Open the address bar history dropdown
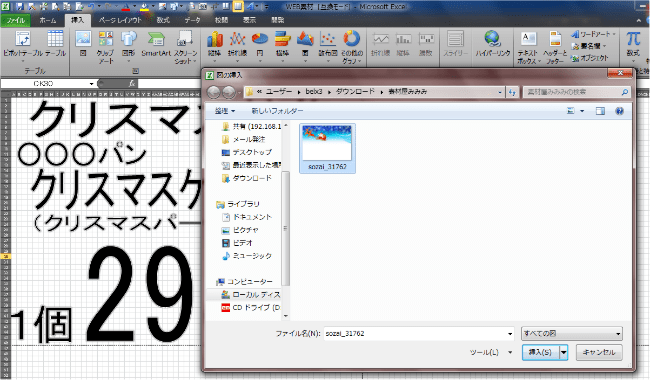The width and height of the screenshot is (650, 380). [500, 92]
